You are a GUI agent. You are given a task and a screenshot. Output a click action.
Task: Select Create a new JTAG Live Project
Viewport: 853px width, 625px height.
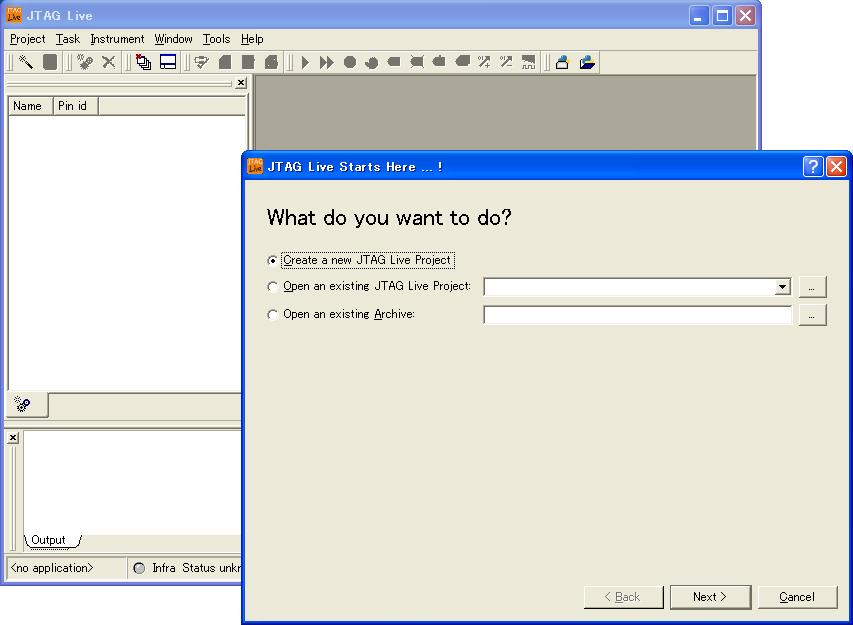click(x=361, y=260)
